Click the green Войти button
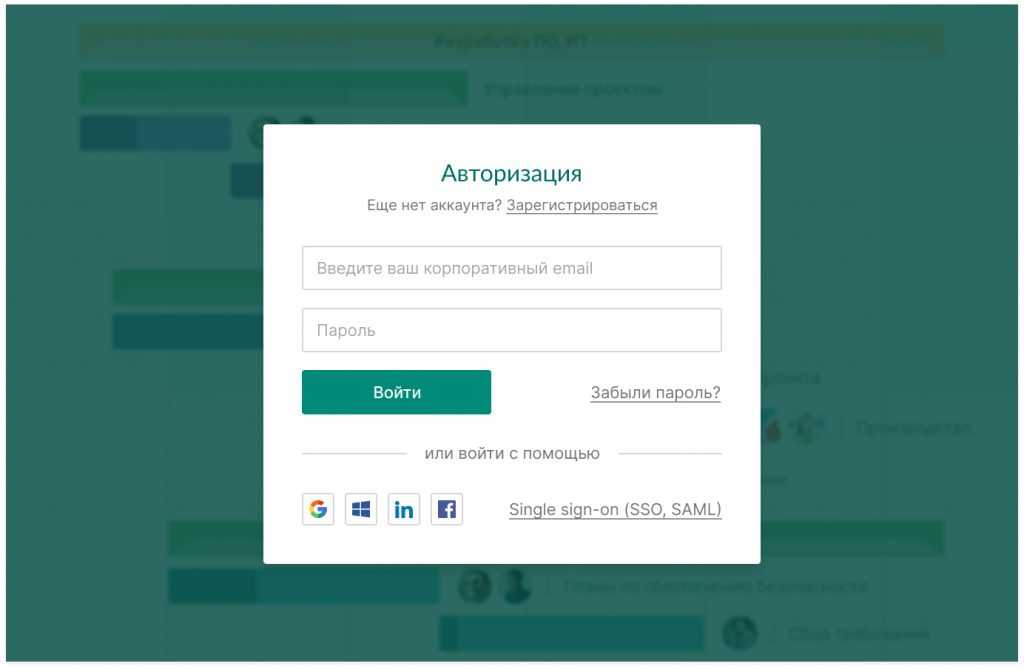 pos(396,392)
